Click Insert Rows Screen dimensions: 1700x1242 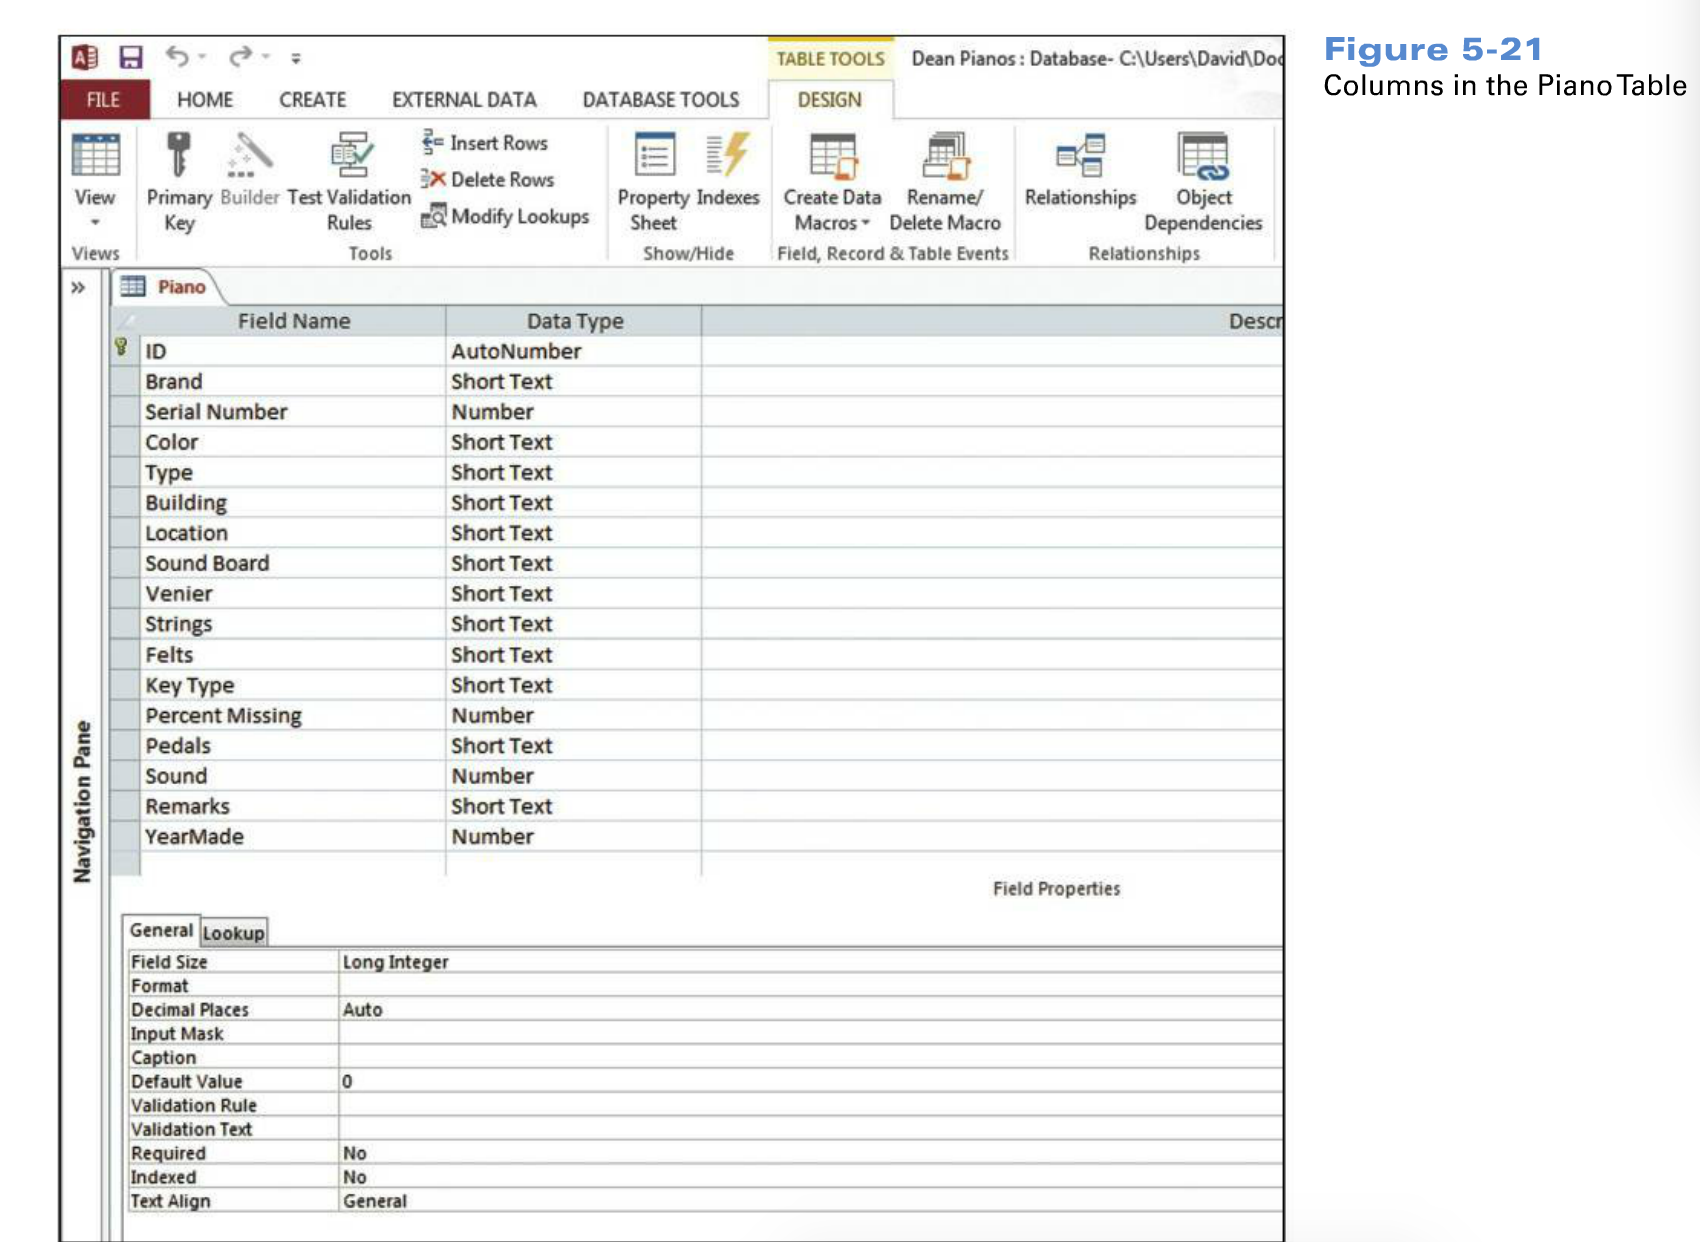(x=485, y=143)
